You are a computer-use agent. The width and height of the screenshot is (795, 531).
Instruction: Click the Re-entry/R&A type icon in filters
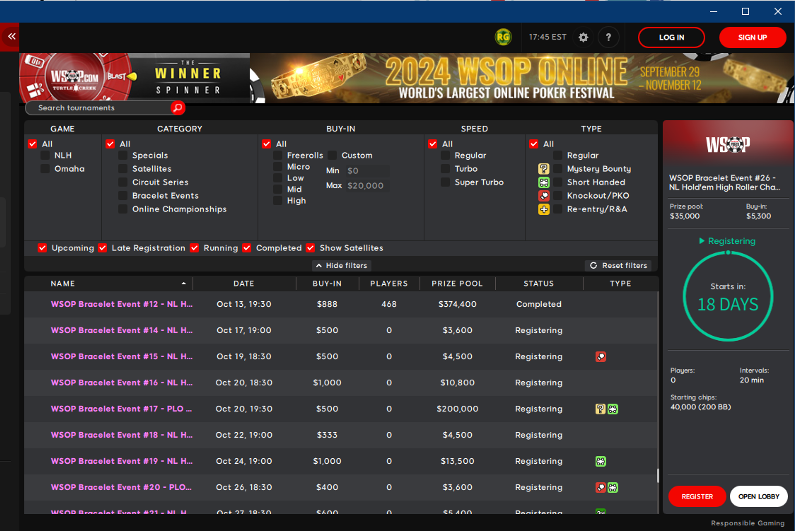coord(544,209)
